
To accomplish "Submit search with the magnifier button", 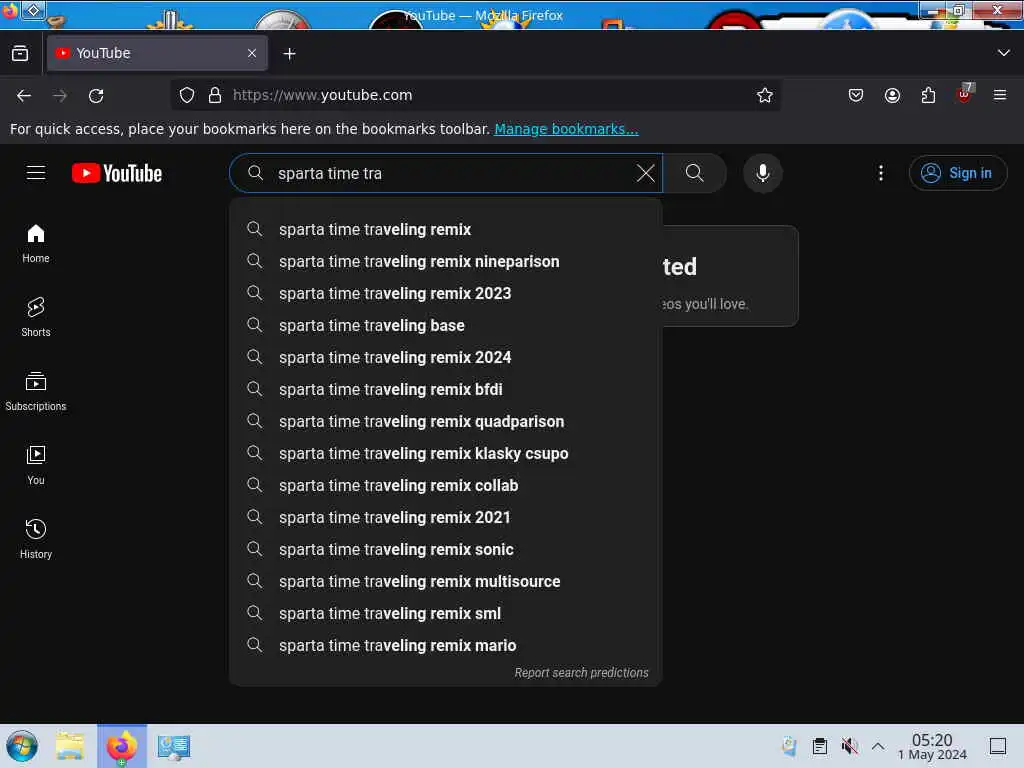I will 694,173.
